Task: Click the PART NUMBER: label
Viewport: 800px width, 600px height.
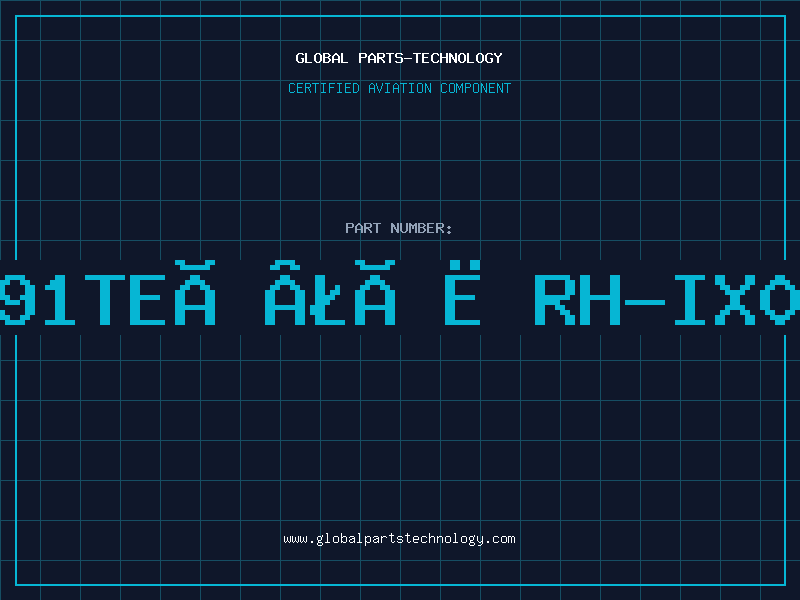Action: (x=398, y=228)
